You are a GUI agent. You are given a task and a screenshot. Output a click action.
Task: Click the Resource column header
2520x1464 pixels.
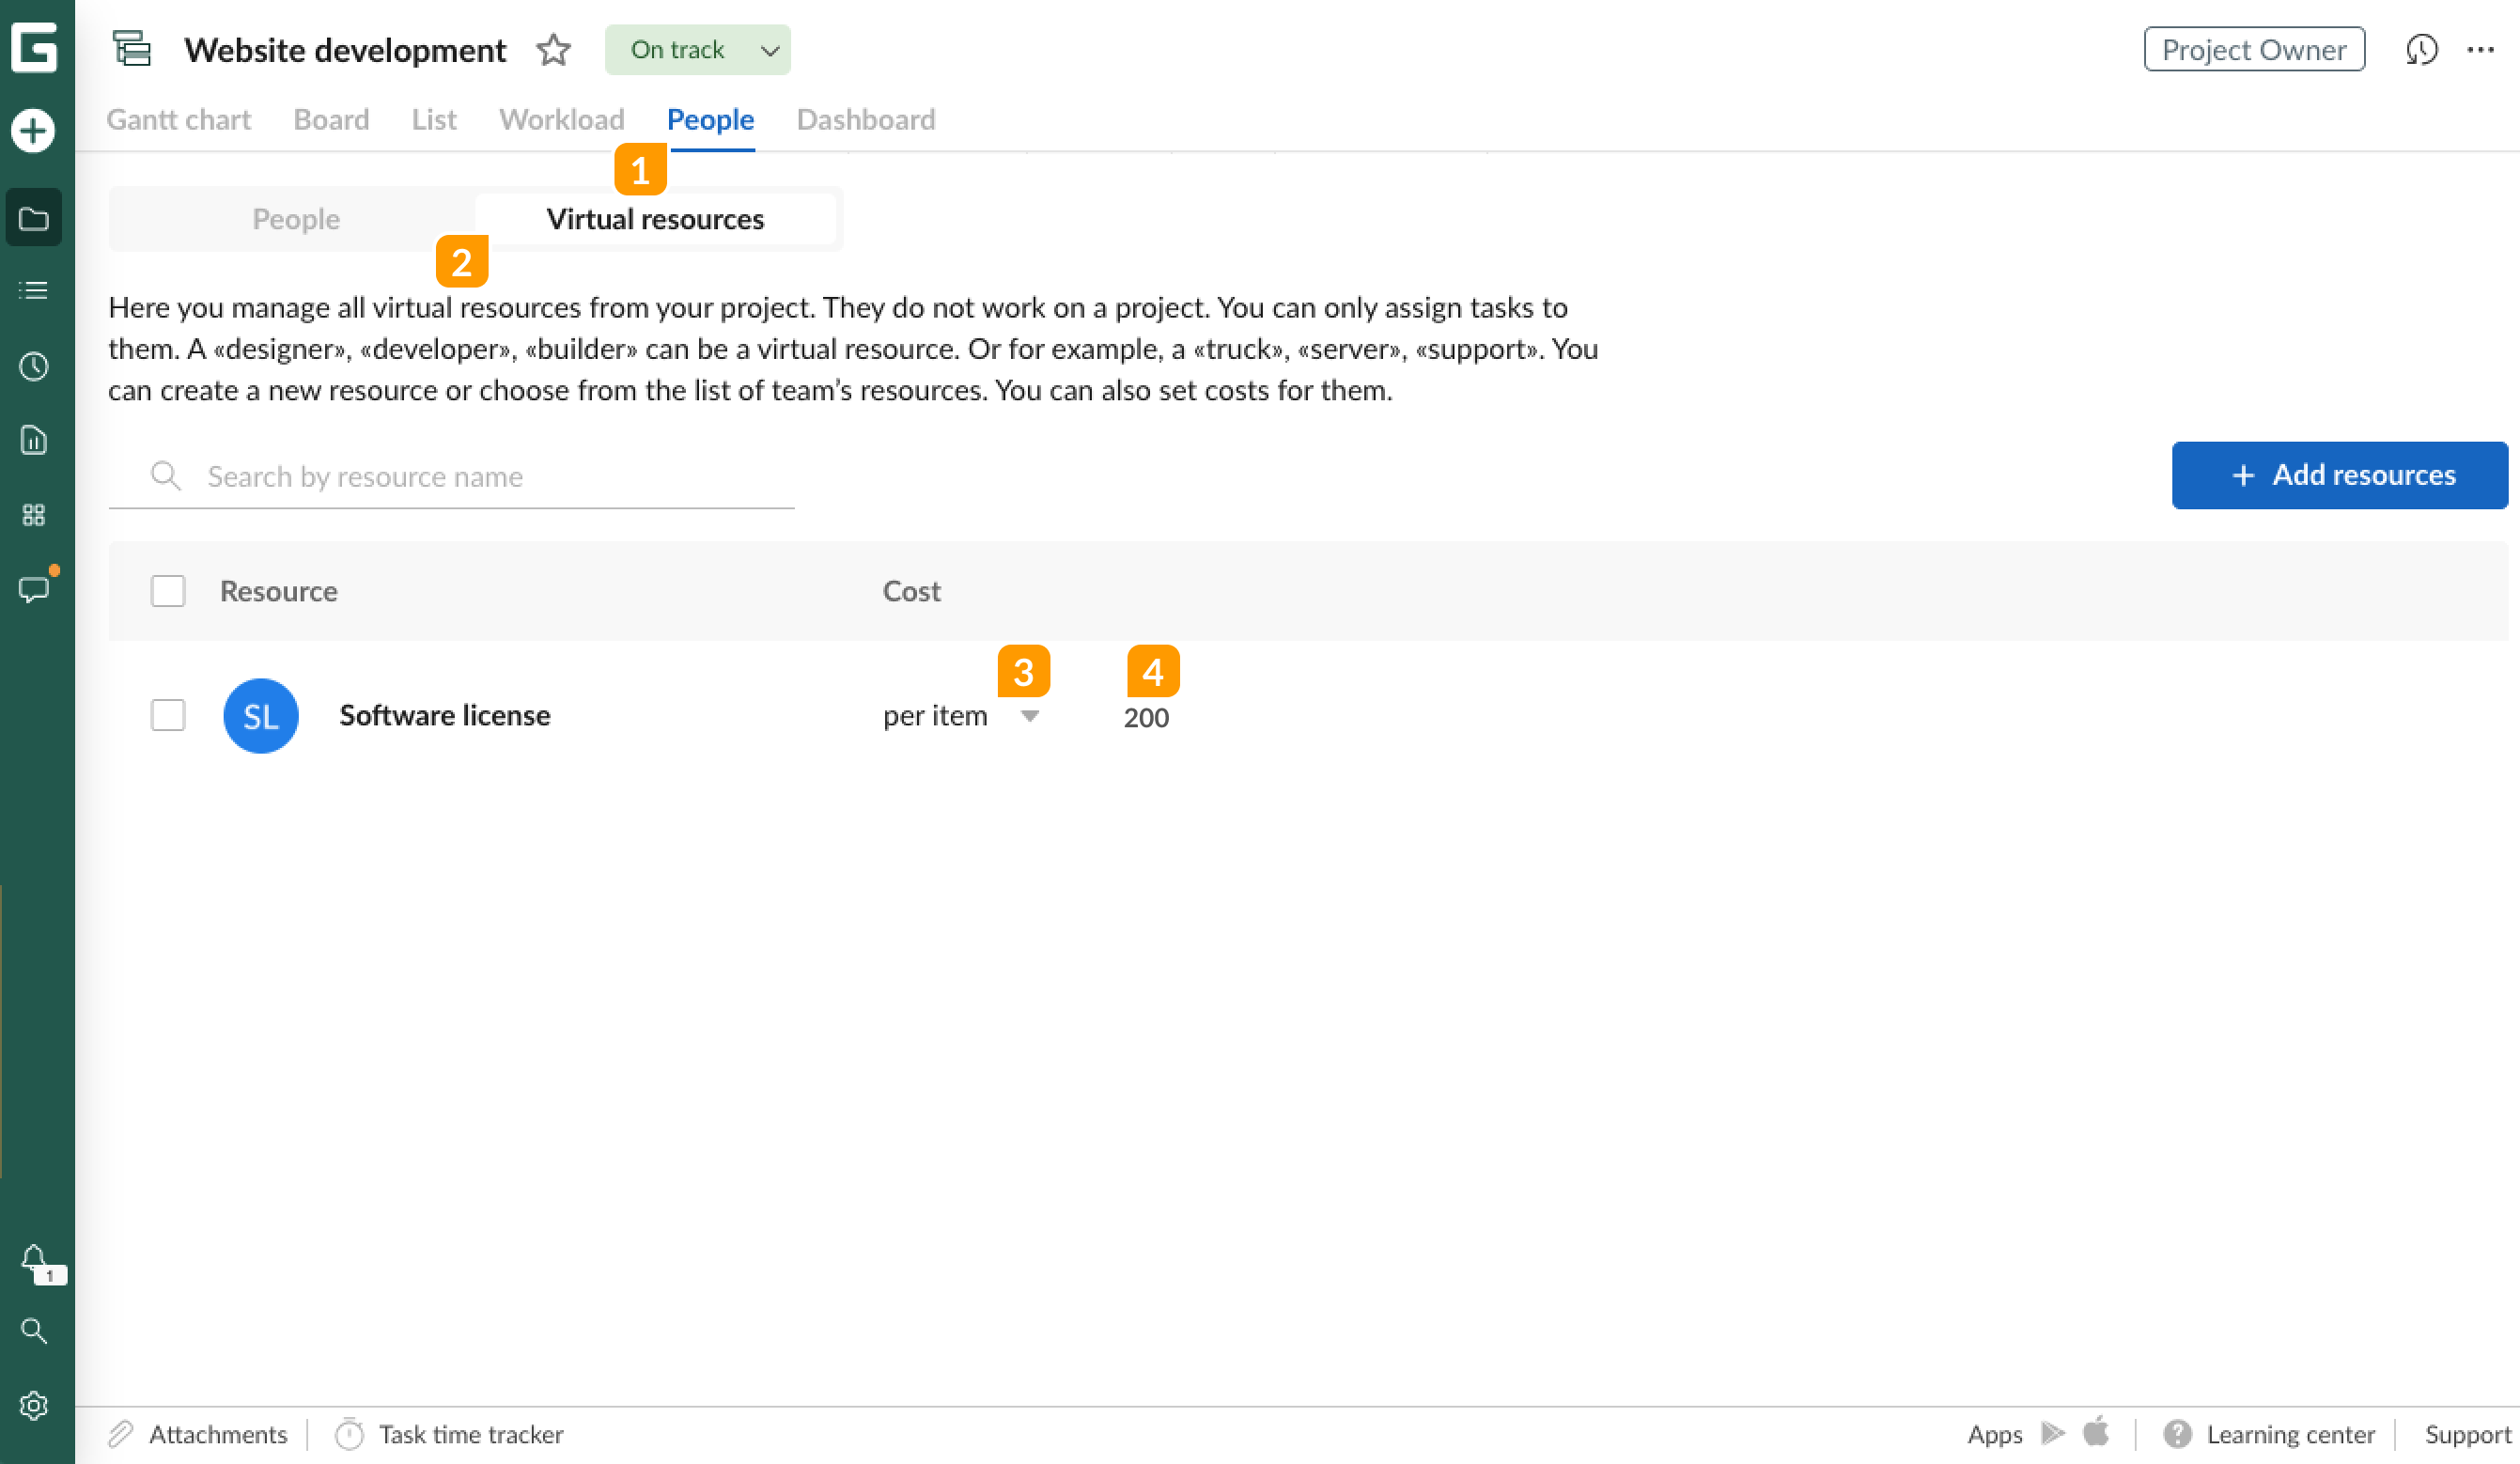(x=278, y=591)
